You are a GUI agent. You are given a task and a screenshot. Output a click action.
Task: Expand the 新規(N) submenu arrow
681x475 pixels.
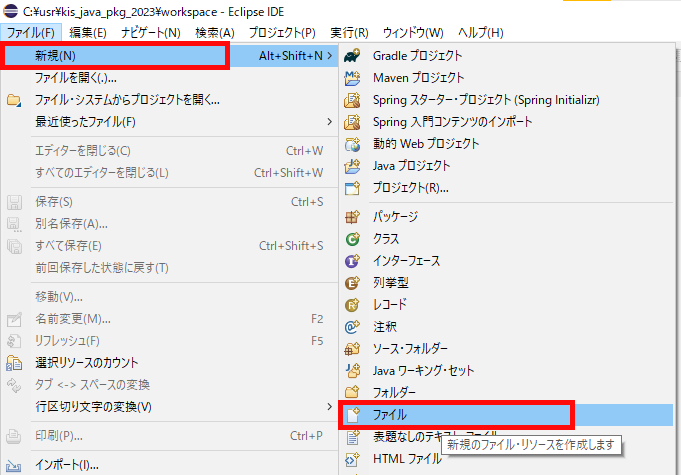coord(330,56)
